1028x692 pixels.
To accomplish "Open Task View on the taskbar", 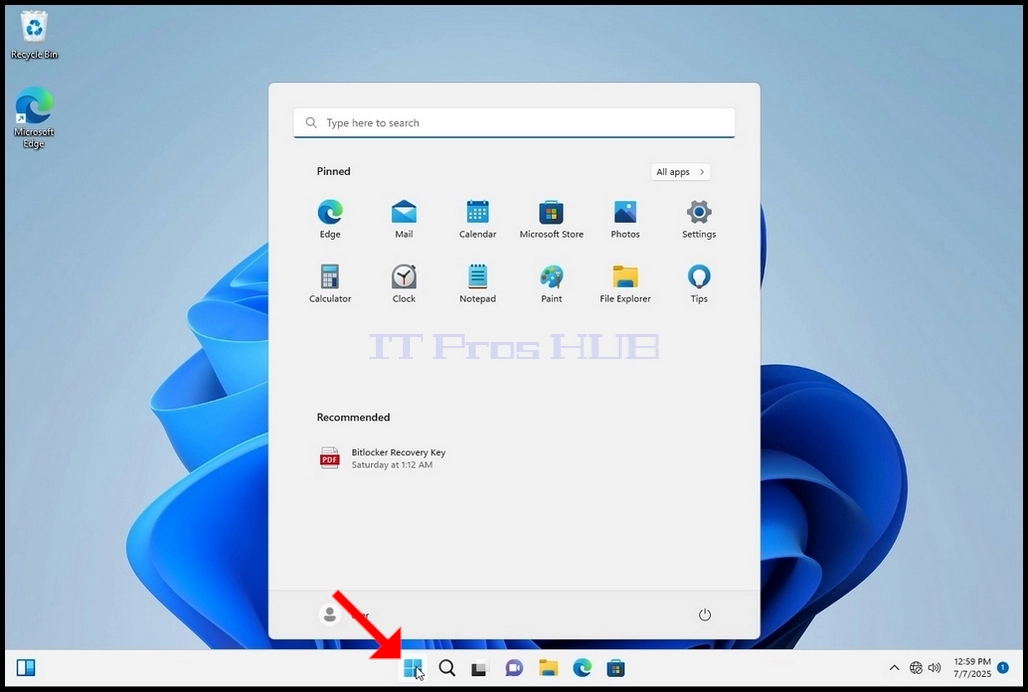I will click(480, 668).
